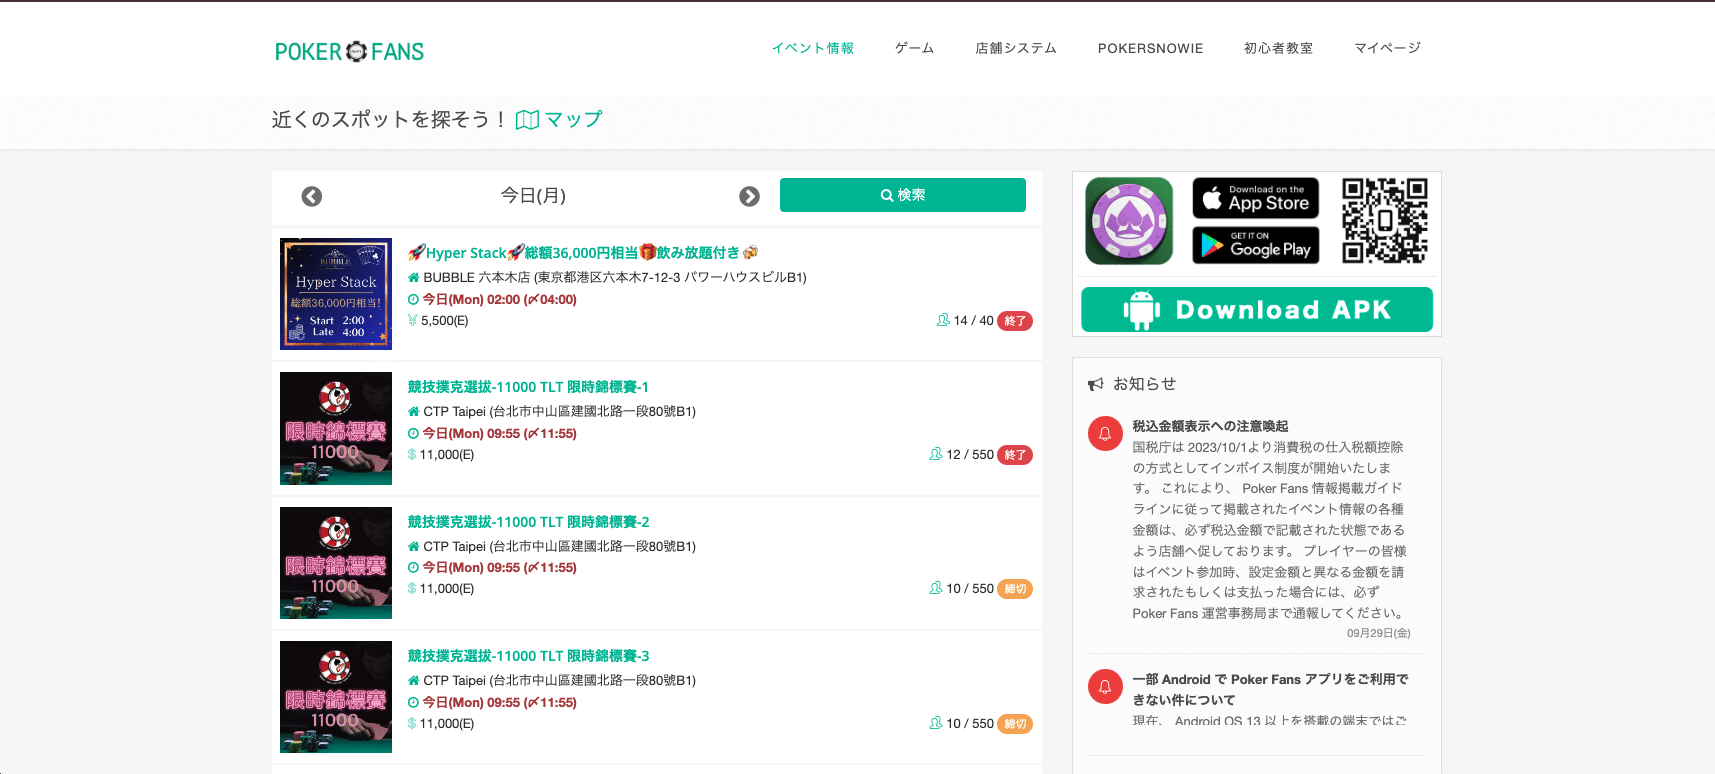Open the Hyper Stack event title link
The image size is (1715, 774).
tap(583, 253)
